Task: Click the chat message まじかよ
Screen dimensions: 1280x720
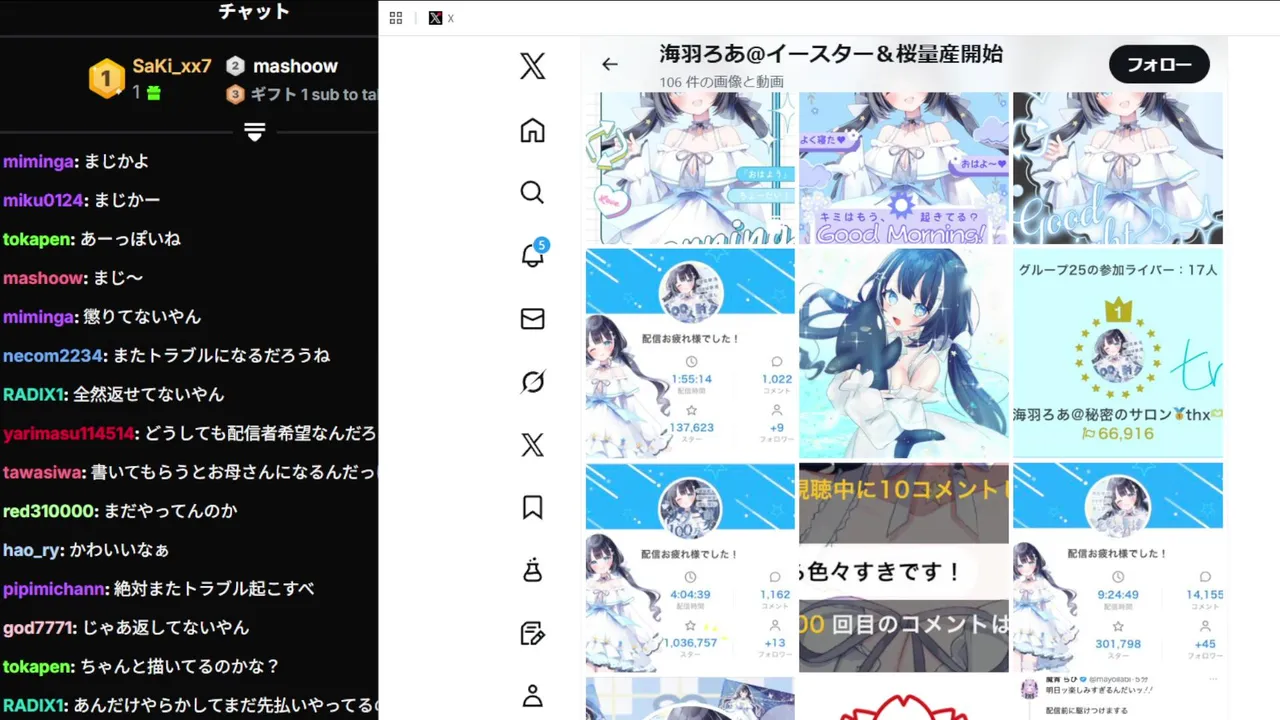Action: [x=116, y=161]
